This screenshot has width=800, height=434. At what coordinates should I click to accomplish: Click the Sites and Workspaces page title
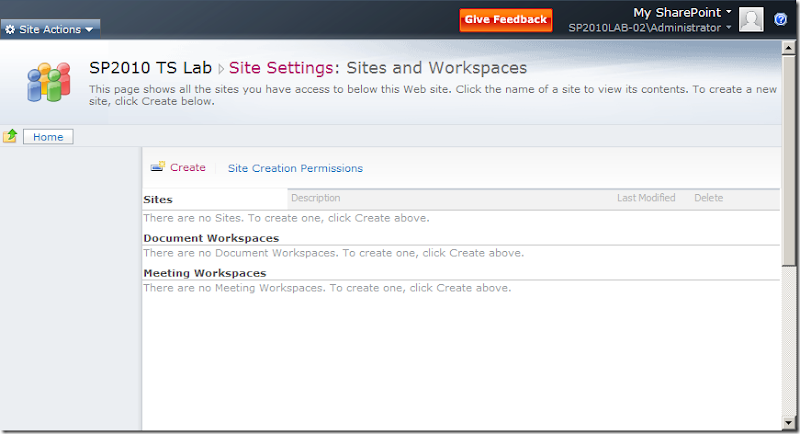[437, 68]
